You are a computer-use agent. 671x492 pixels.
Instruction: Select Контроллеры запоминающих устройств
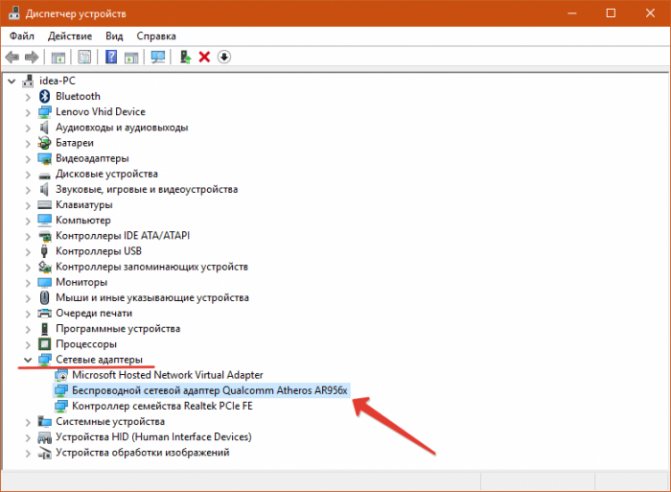(x=151, y=267)
